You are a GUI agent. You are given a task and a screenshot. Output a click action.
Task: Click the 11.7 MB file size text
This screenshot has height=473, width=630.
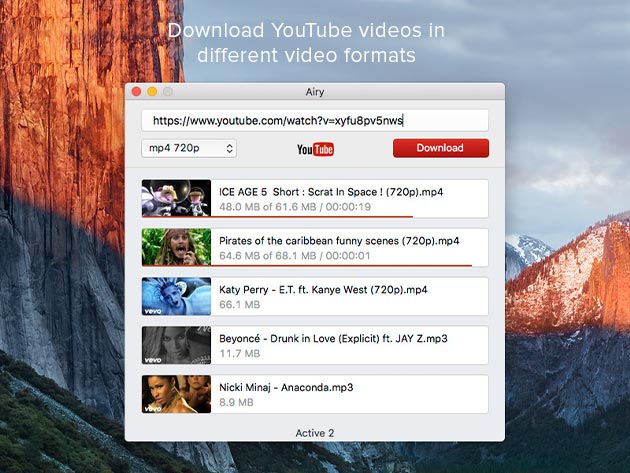click(239, 354)
